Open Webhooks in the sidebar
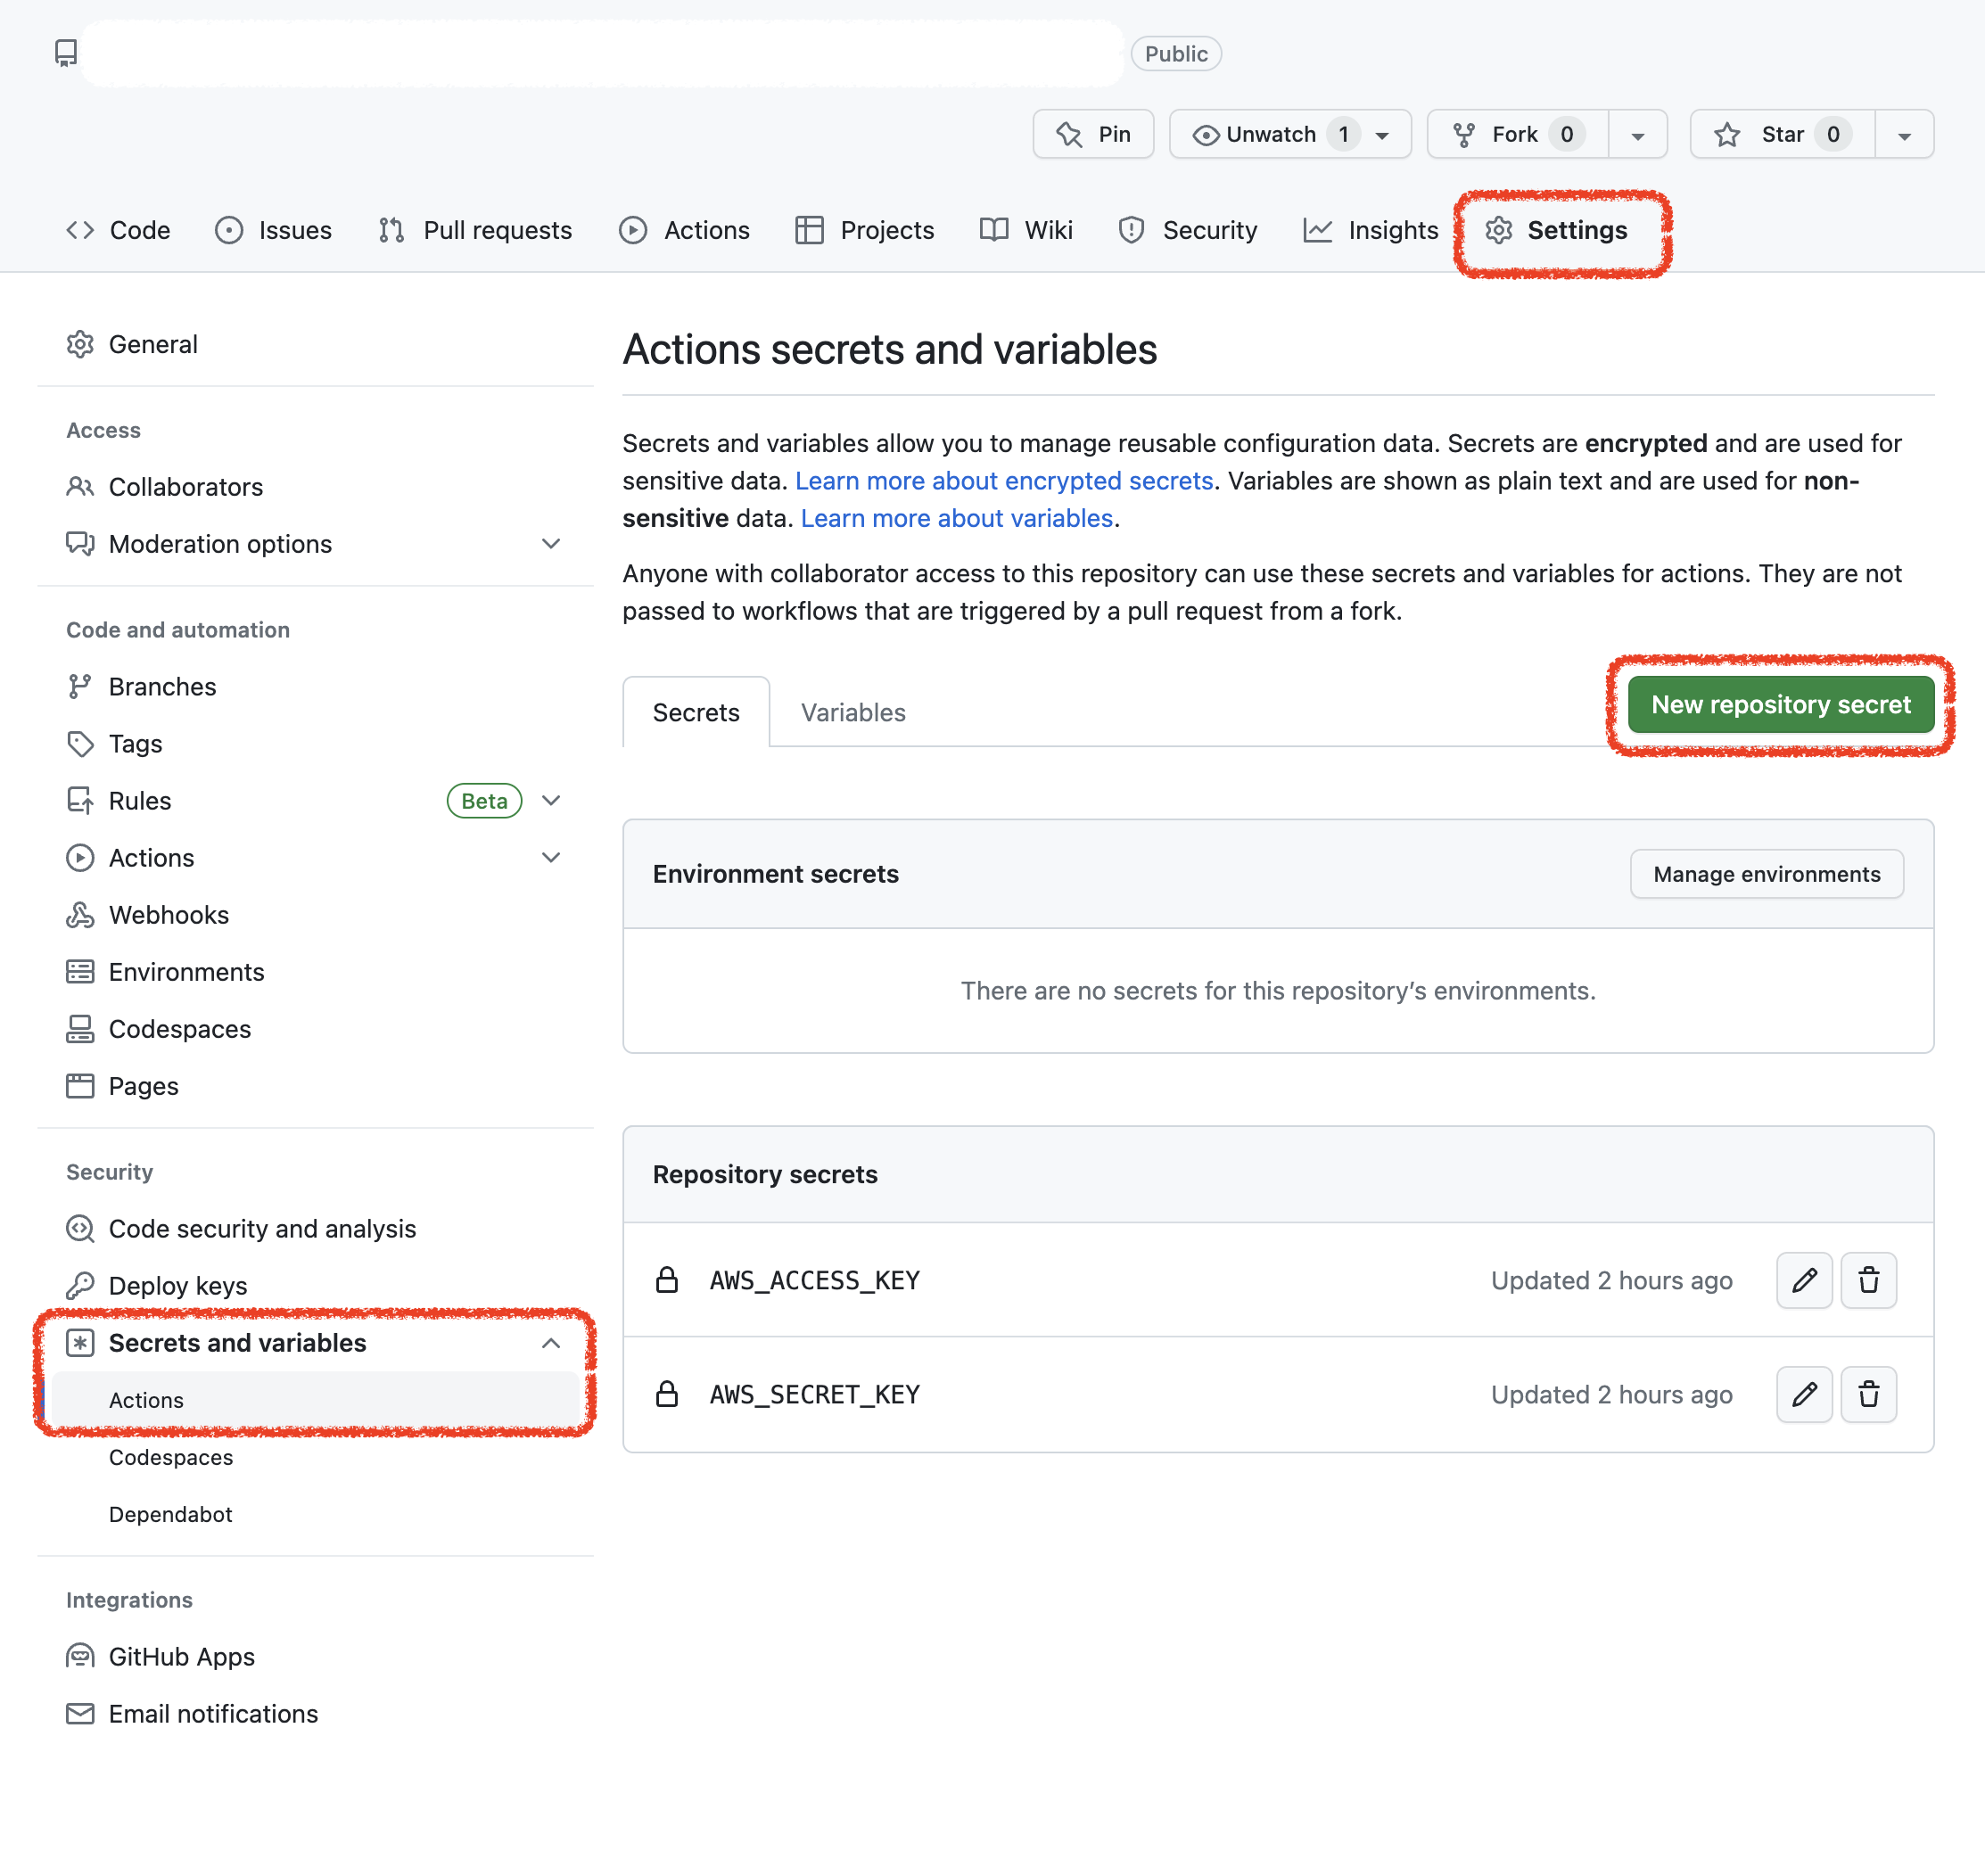This screenshot has width=1985, height=1876. pos(168,914)
